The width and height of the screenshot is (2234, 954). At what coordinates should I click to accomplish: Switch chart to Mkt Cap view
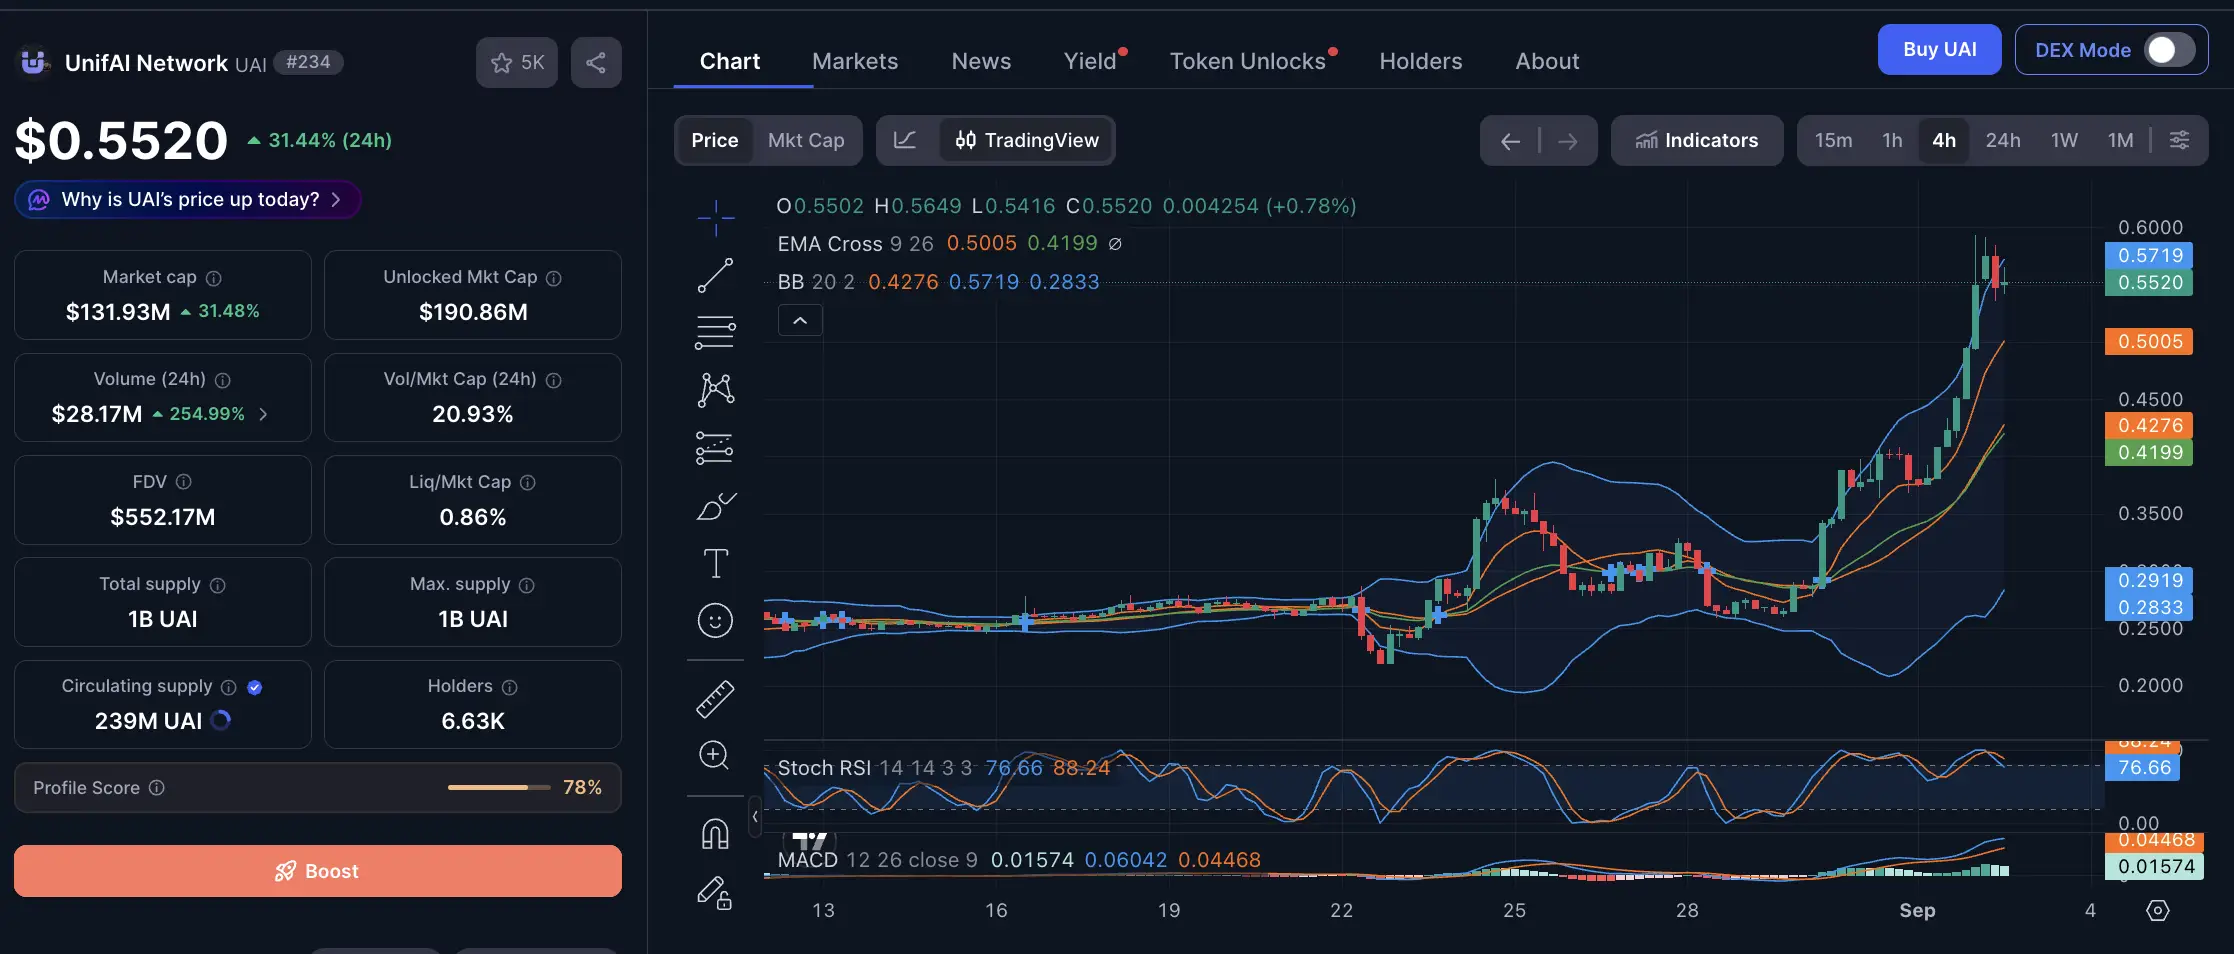806,140
